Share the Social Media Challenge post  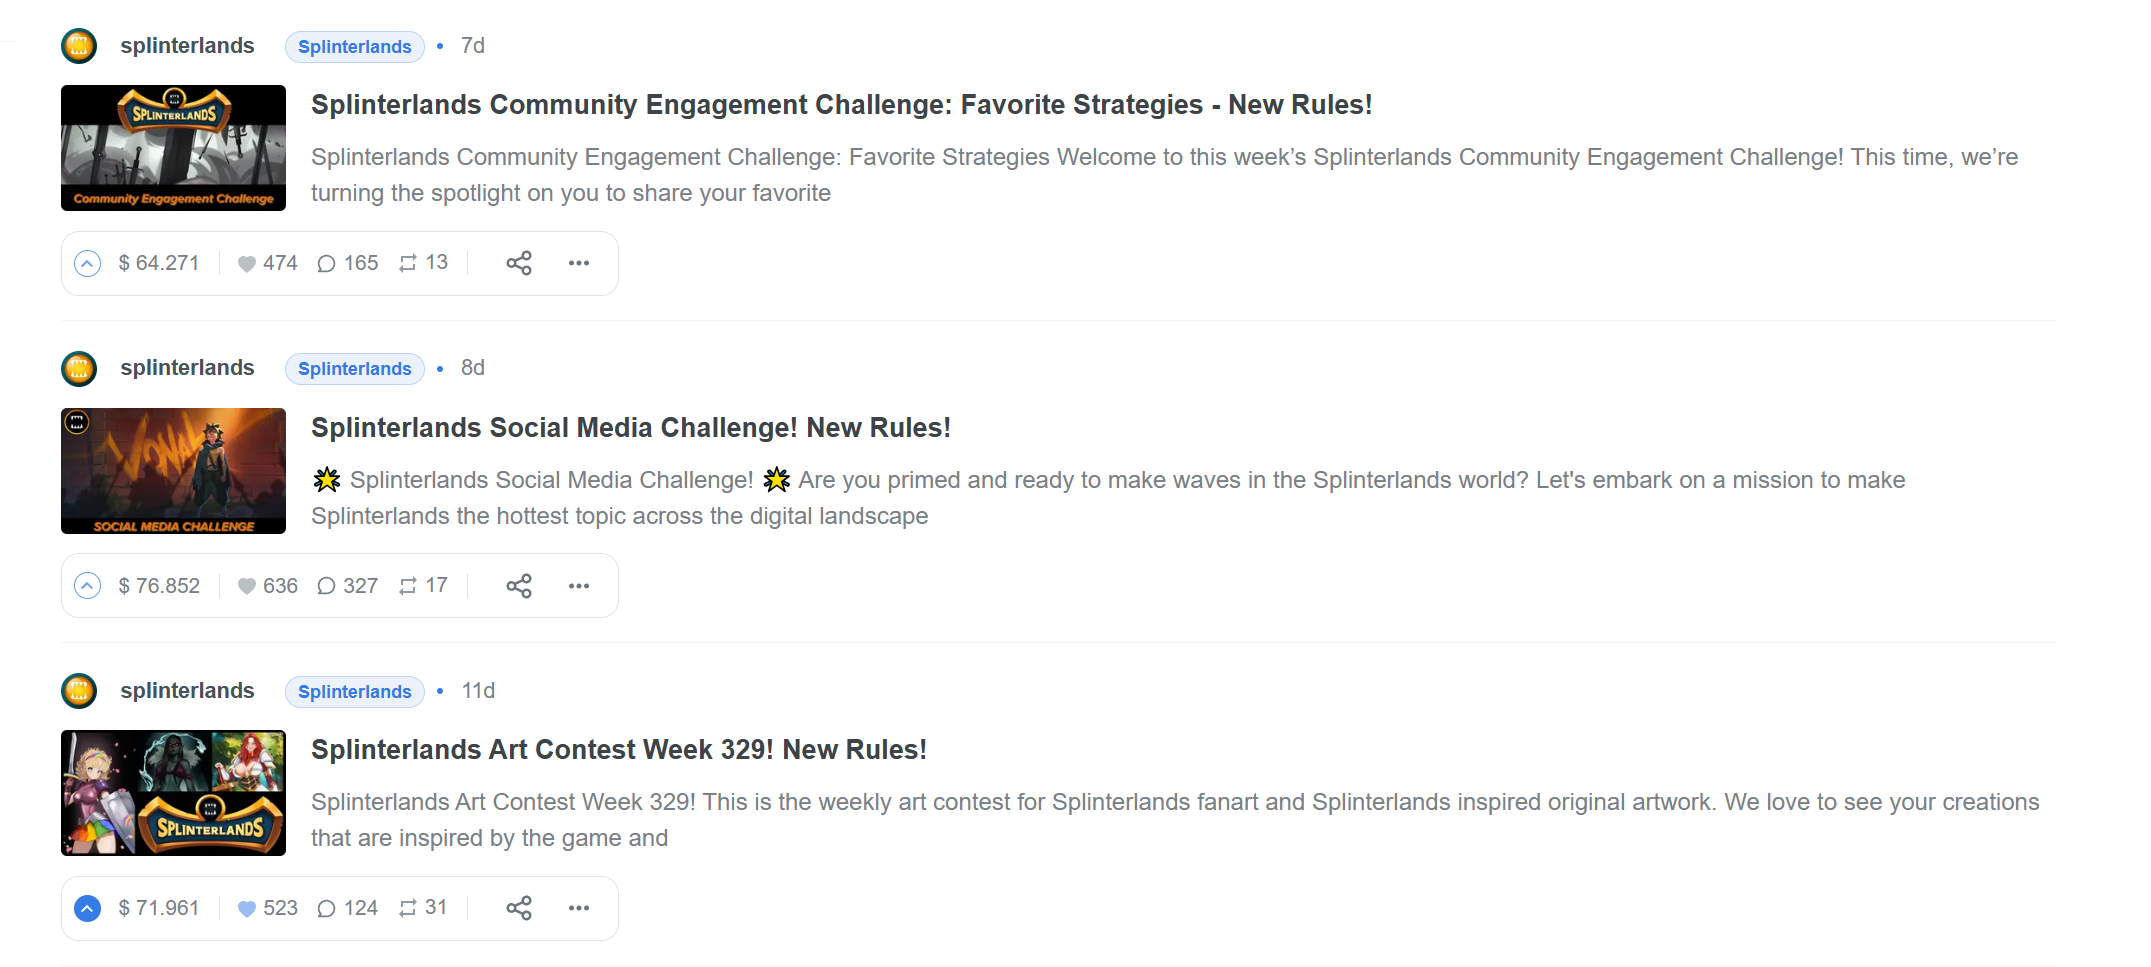tap(519, 586)
